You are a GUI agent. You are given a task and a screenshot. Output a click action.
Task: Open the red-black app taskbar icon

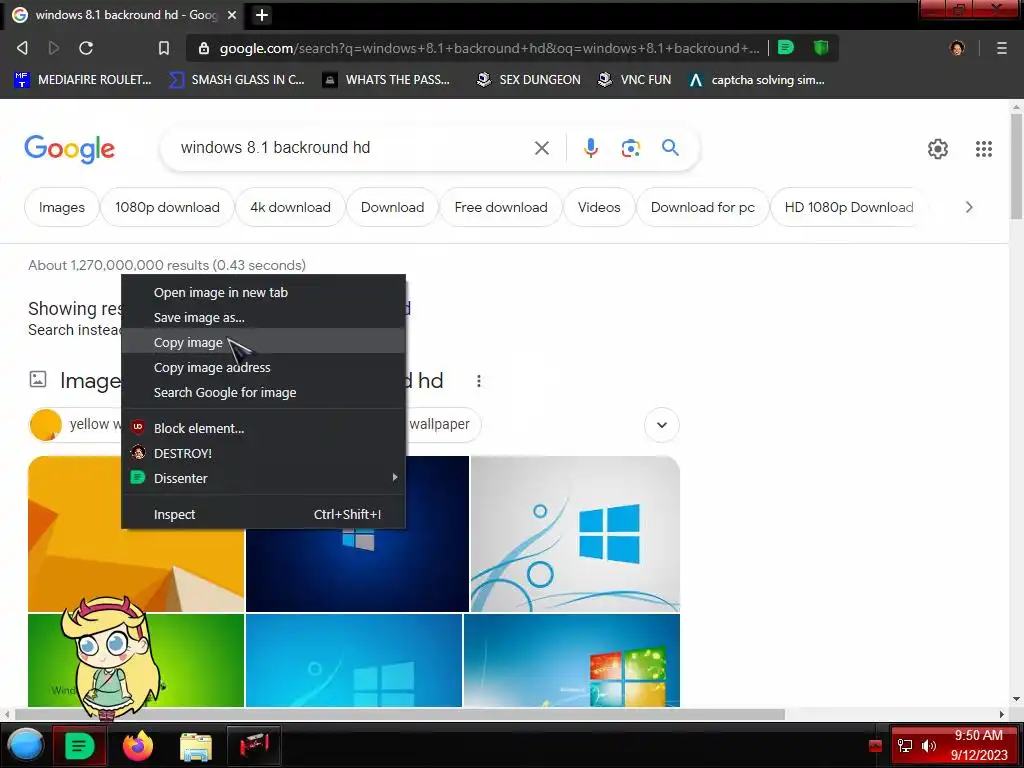tap(253, 745)
